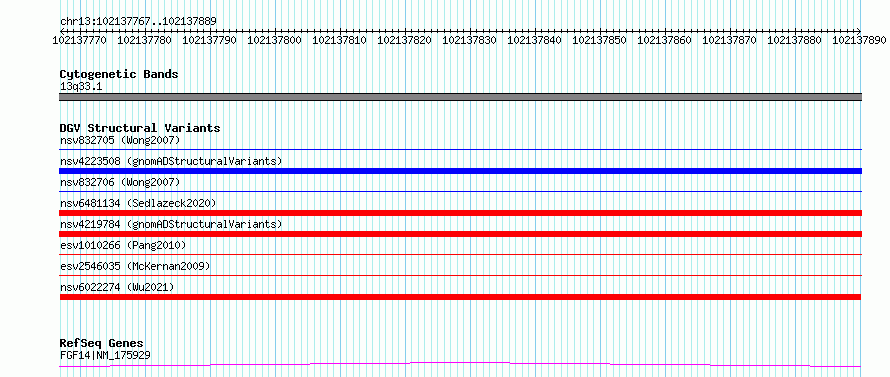This screenshot has height=377, width=890.
Task: Select the thin blue line under nsv832705
Action: click(460, 149)
